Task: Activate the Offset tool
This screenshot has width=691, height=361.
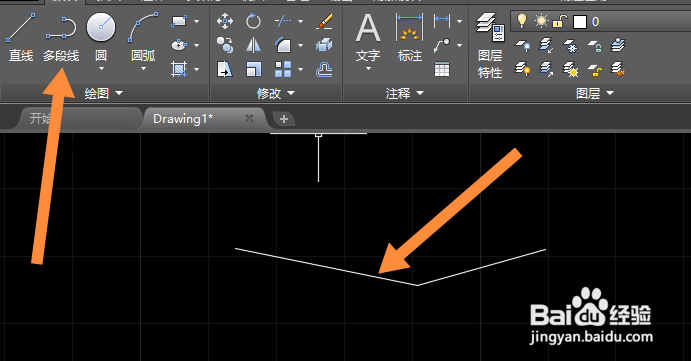Action: 324,69
